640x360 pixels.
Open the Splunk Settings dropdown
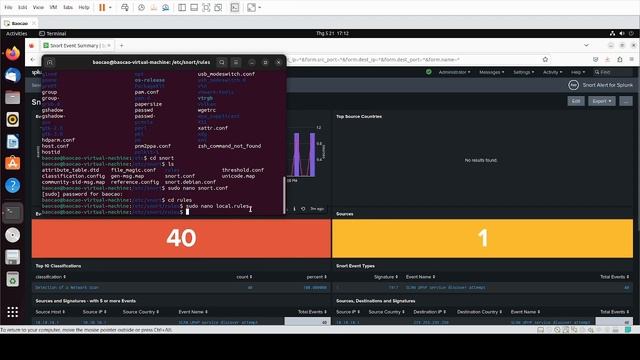524,72
